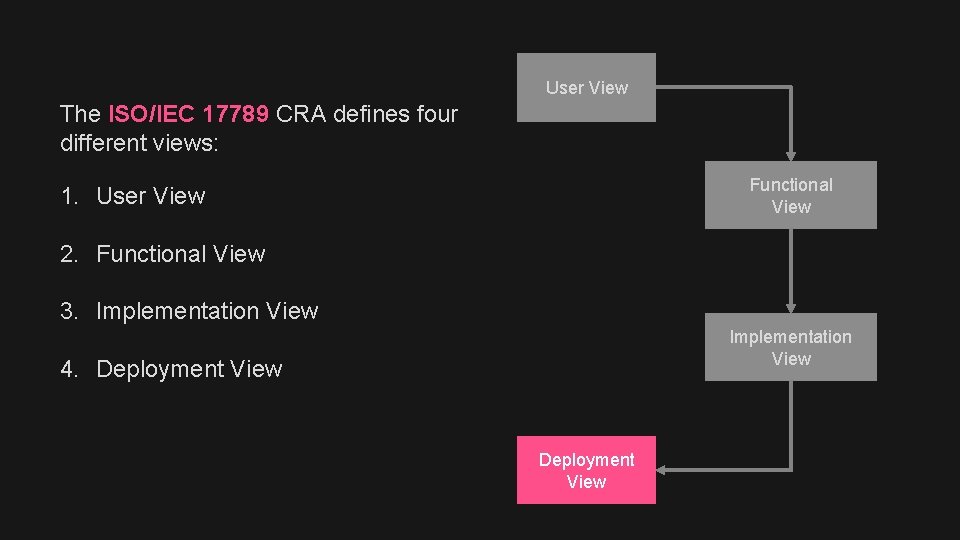Click the pink Deployment View box
This screenshot has width=960, height=540.
(586, 470)
